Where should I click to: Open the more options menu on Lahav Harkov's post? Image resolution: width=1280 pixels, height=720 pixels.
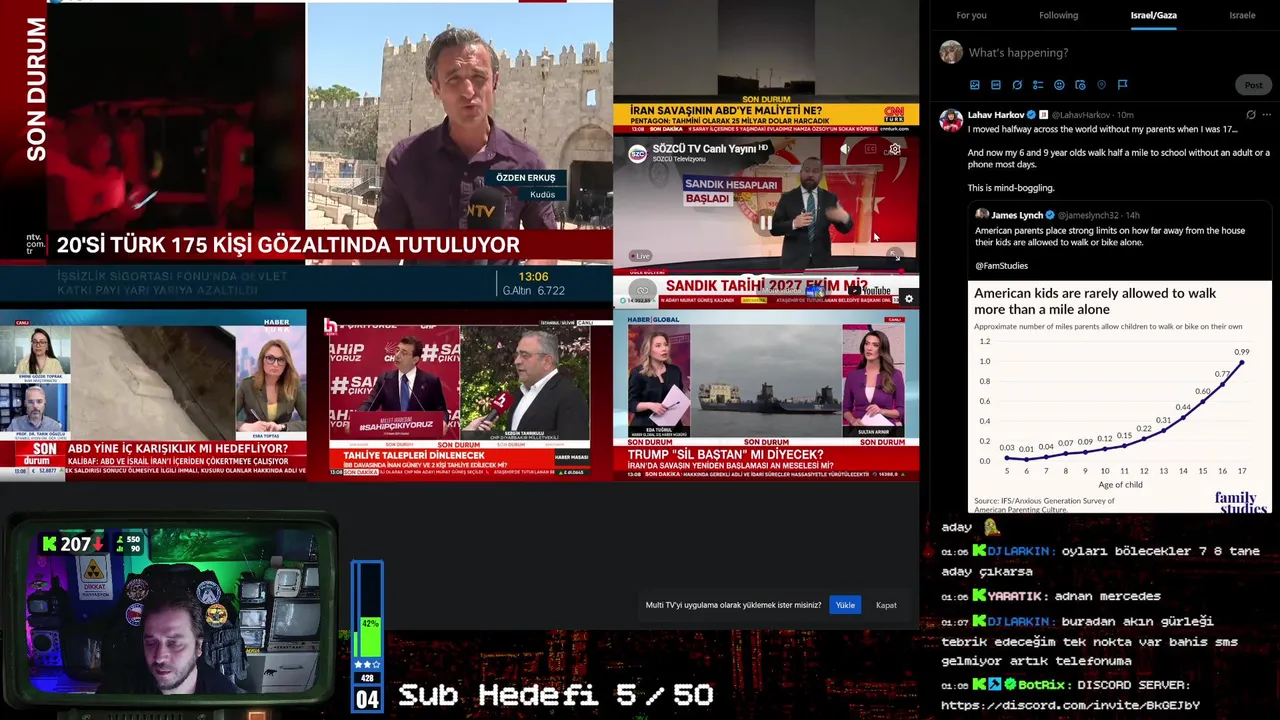click(x=1267, y=115)
